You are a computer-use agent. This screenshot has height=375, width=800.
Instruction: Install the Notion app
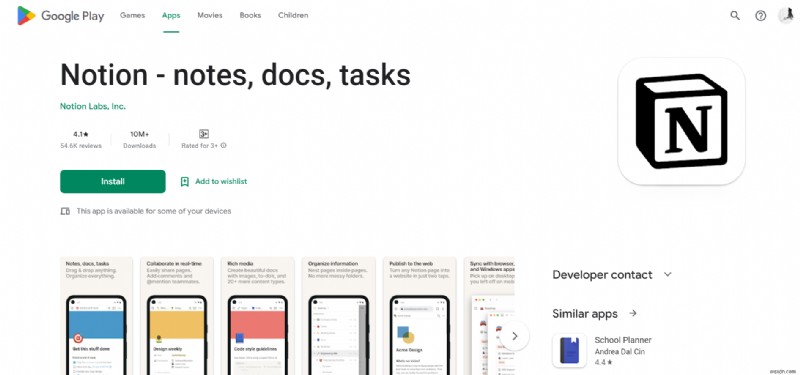(x=113, y=182)
